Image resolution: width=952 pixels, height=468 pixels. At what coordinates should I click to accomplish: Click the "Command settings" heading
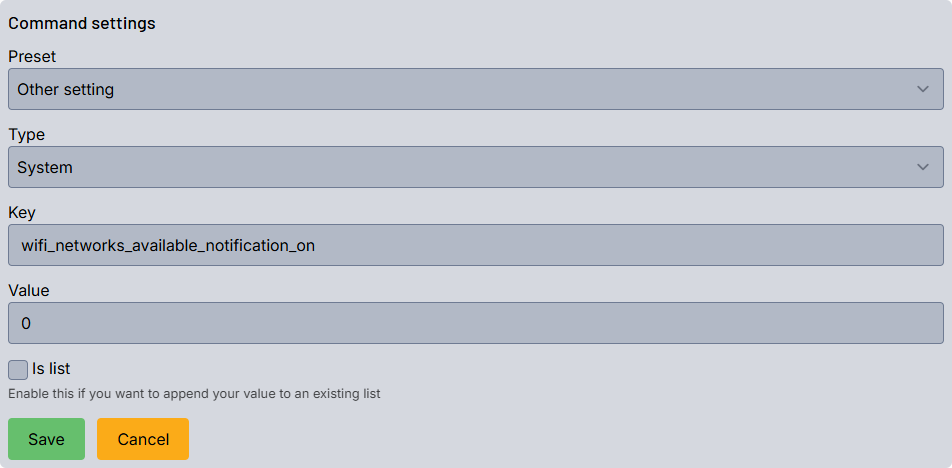[x=82, y=23]
